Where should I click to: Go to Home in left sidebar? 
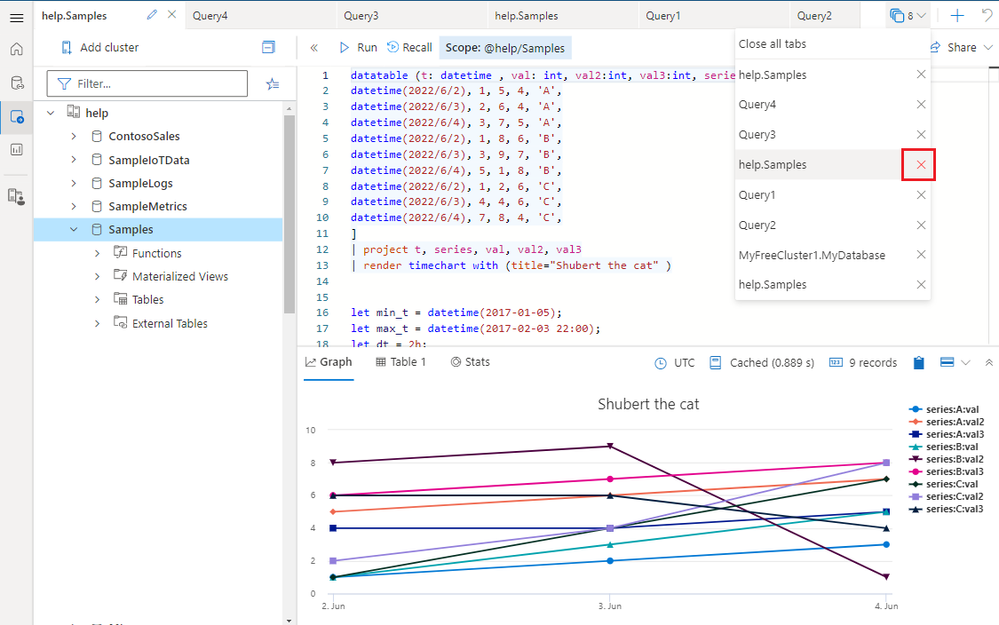point(17,49)
